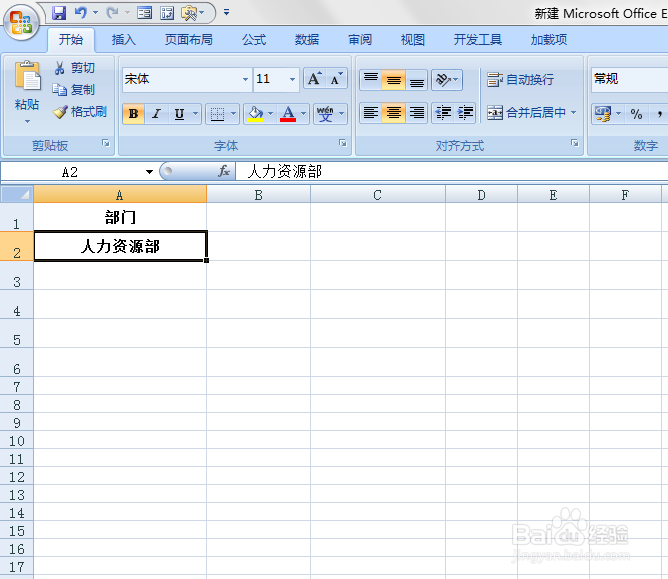
Task: Click 合并后居中 merge and center
Action: click(x=527, y=112)
